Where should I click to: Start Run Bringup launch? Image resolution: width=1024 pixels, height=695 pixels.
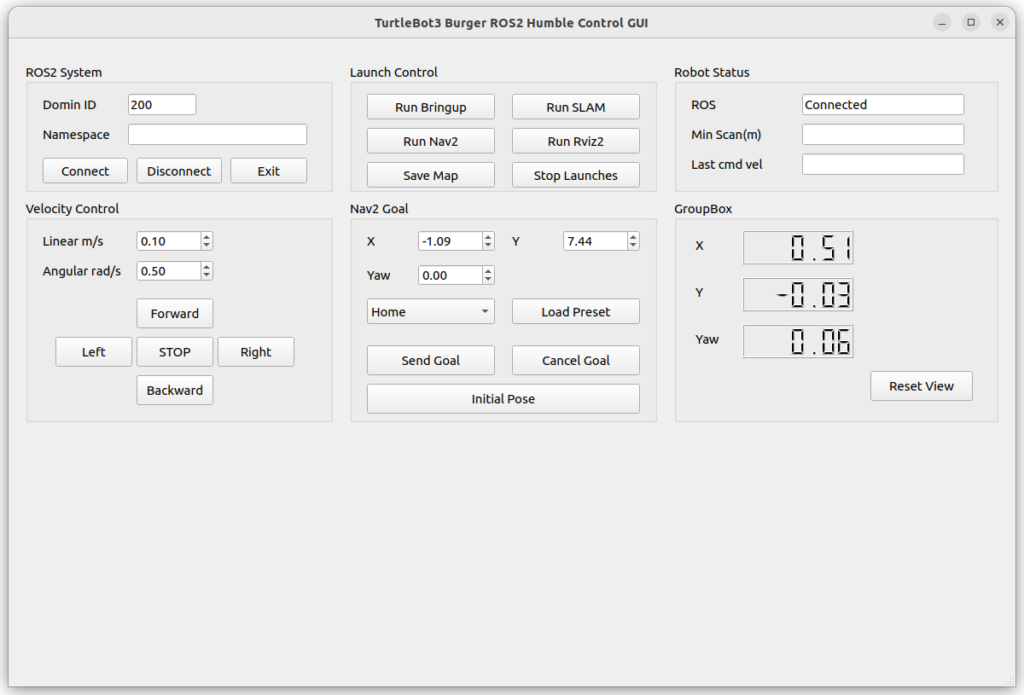pyautogui.click(x=430, y=107)
